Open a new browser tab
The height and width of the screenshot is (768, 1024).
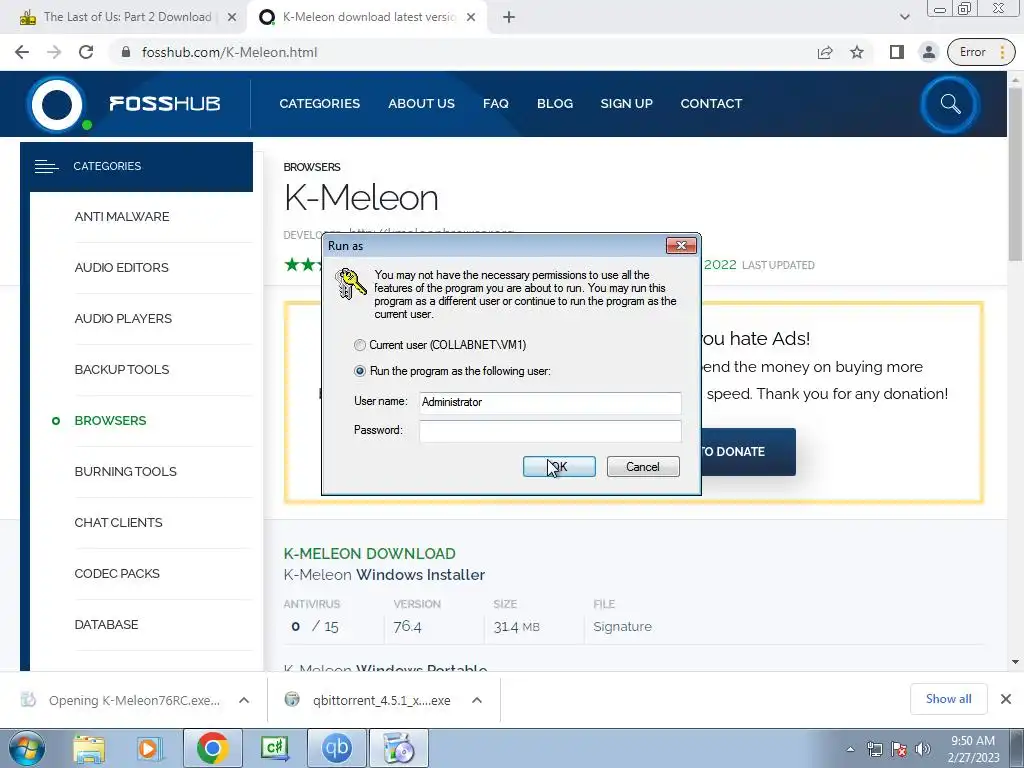tap(509, 17)
